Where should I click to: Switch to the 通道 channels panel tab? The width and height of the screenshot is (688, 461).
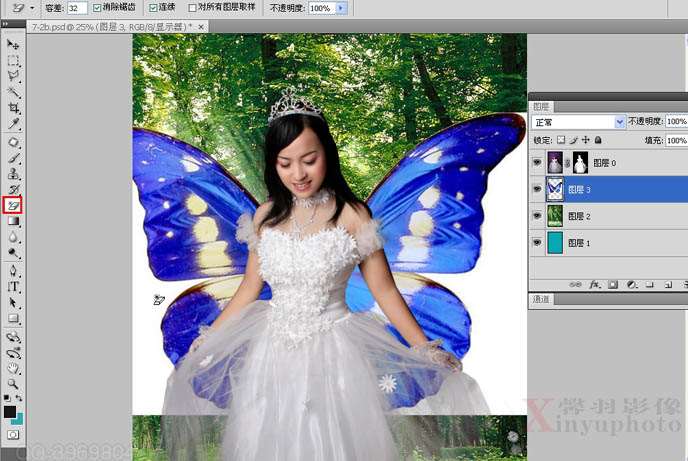[541, 299]
